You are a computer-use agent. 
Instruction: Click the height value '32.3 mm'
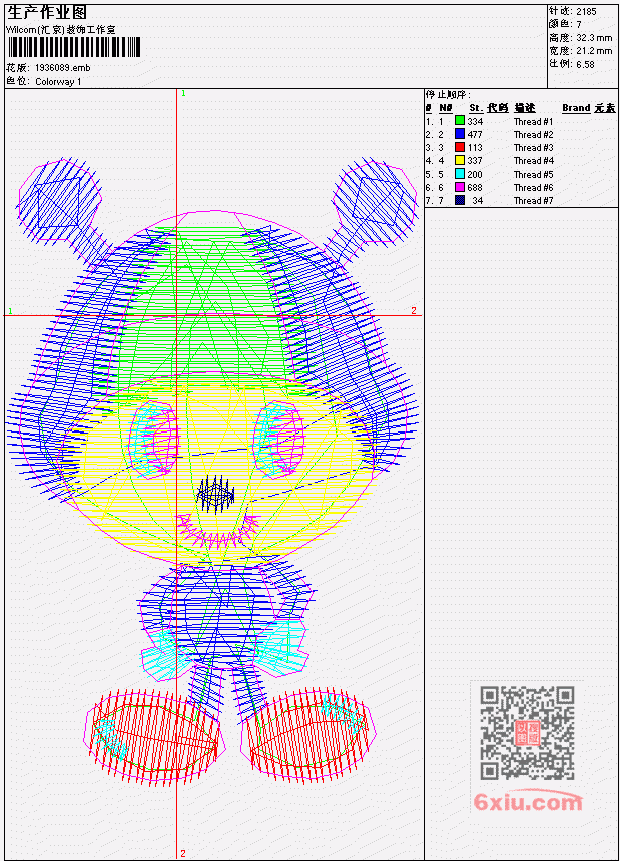pyautogui.click(x=594, y=38)
